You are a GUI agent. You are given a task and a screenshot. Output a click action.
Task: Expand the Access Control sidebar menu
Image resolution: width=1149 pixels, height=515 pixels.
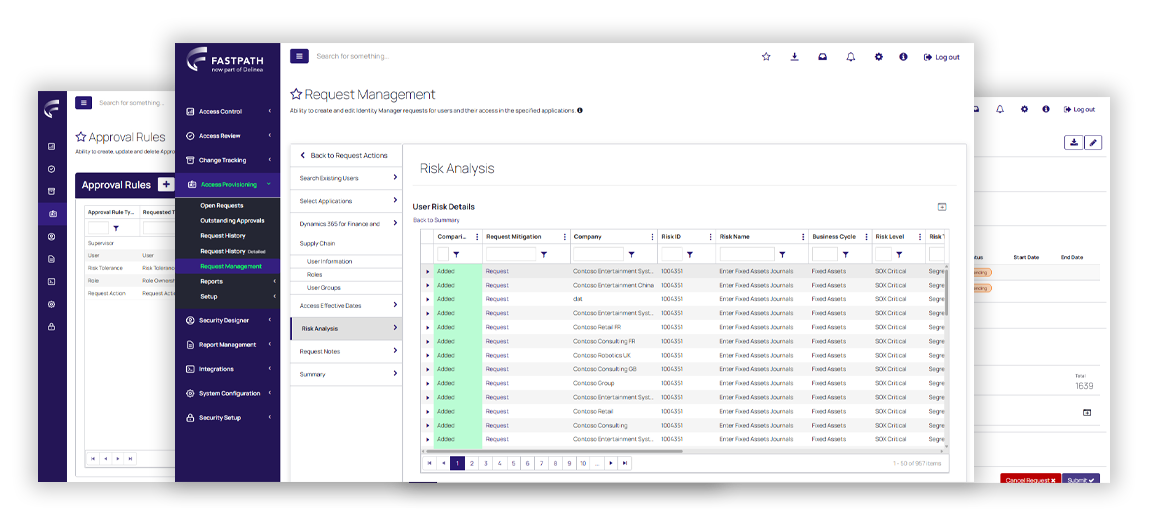227,112
